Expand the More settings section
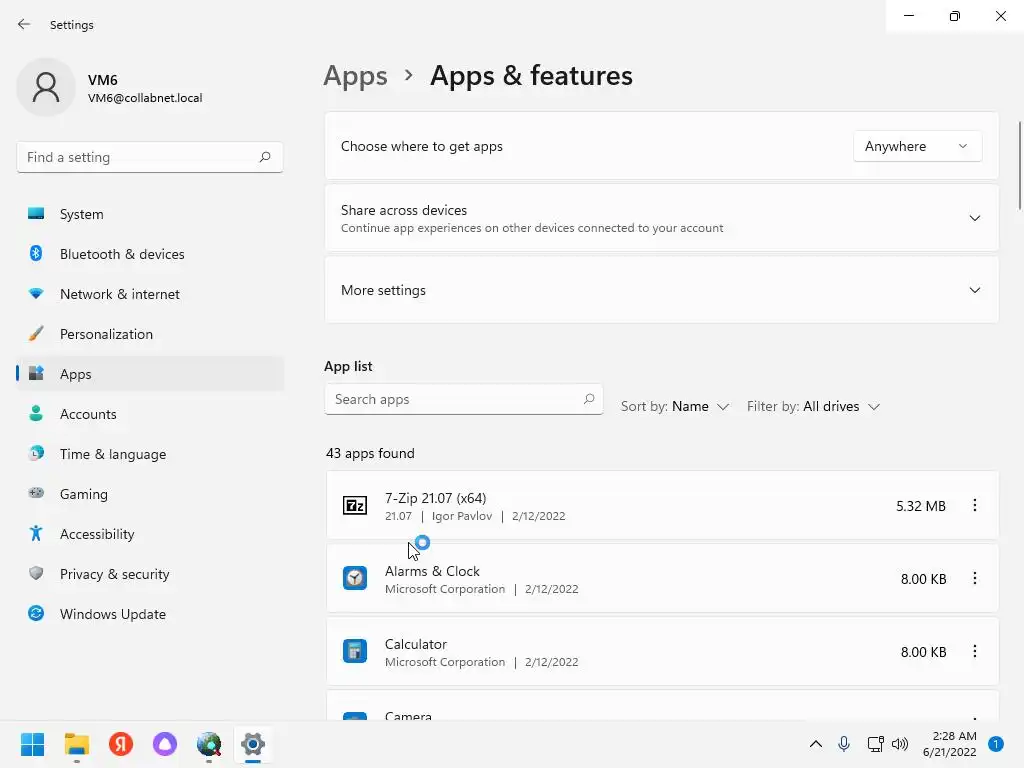The height and width of the screenshot is (768, 1024). pos(974,290)
